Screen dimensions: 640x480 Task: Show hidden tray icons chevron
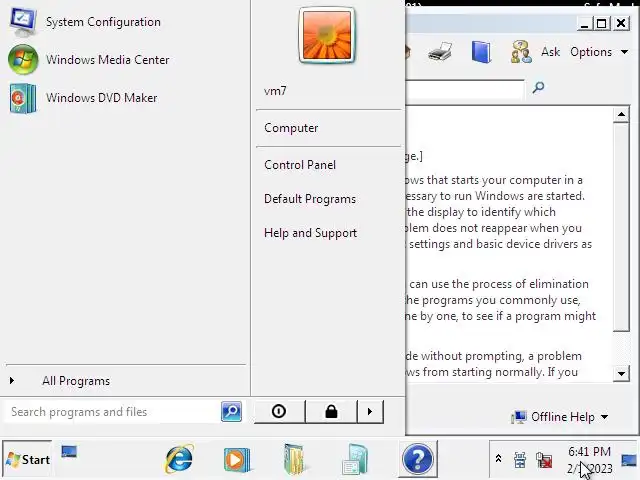tap(498, 458)
